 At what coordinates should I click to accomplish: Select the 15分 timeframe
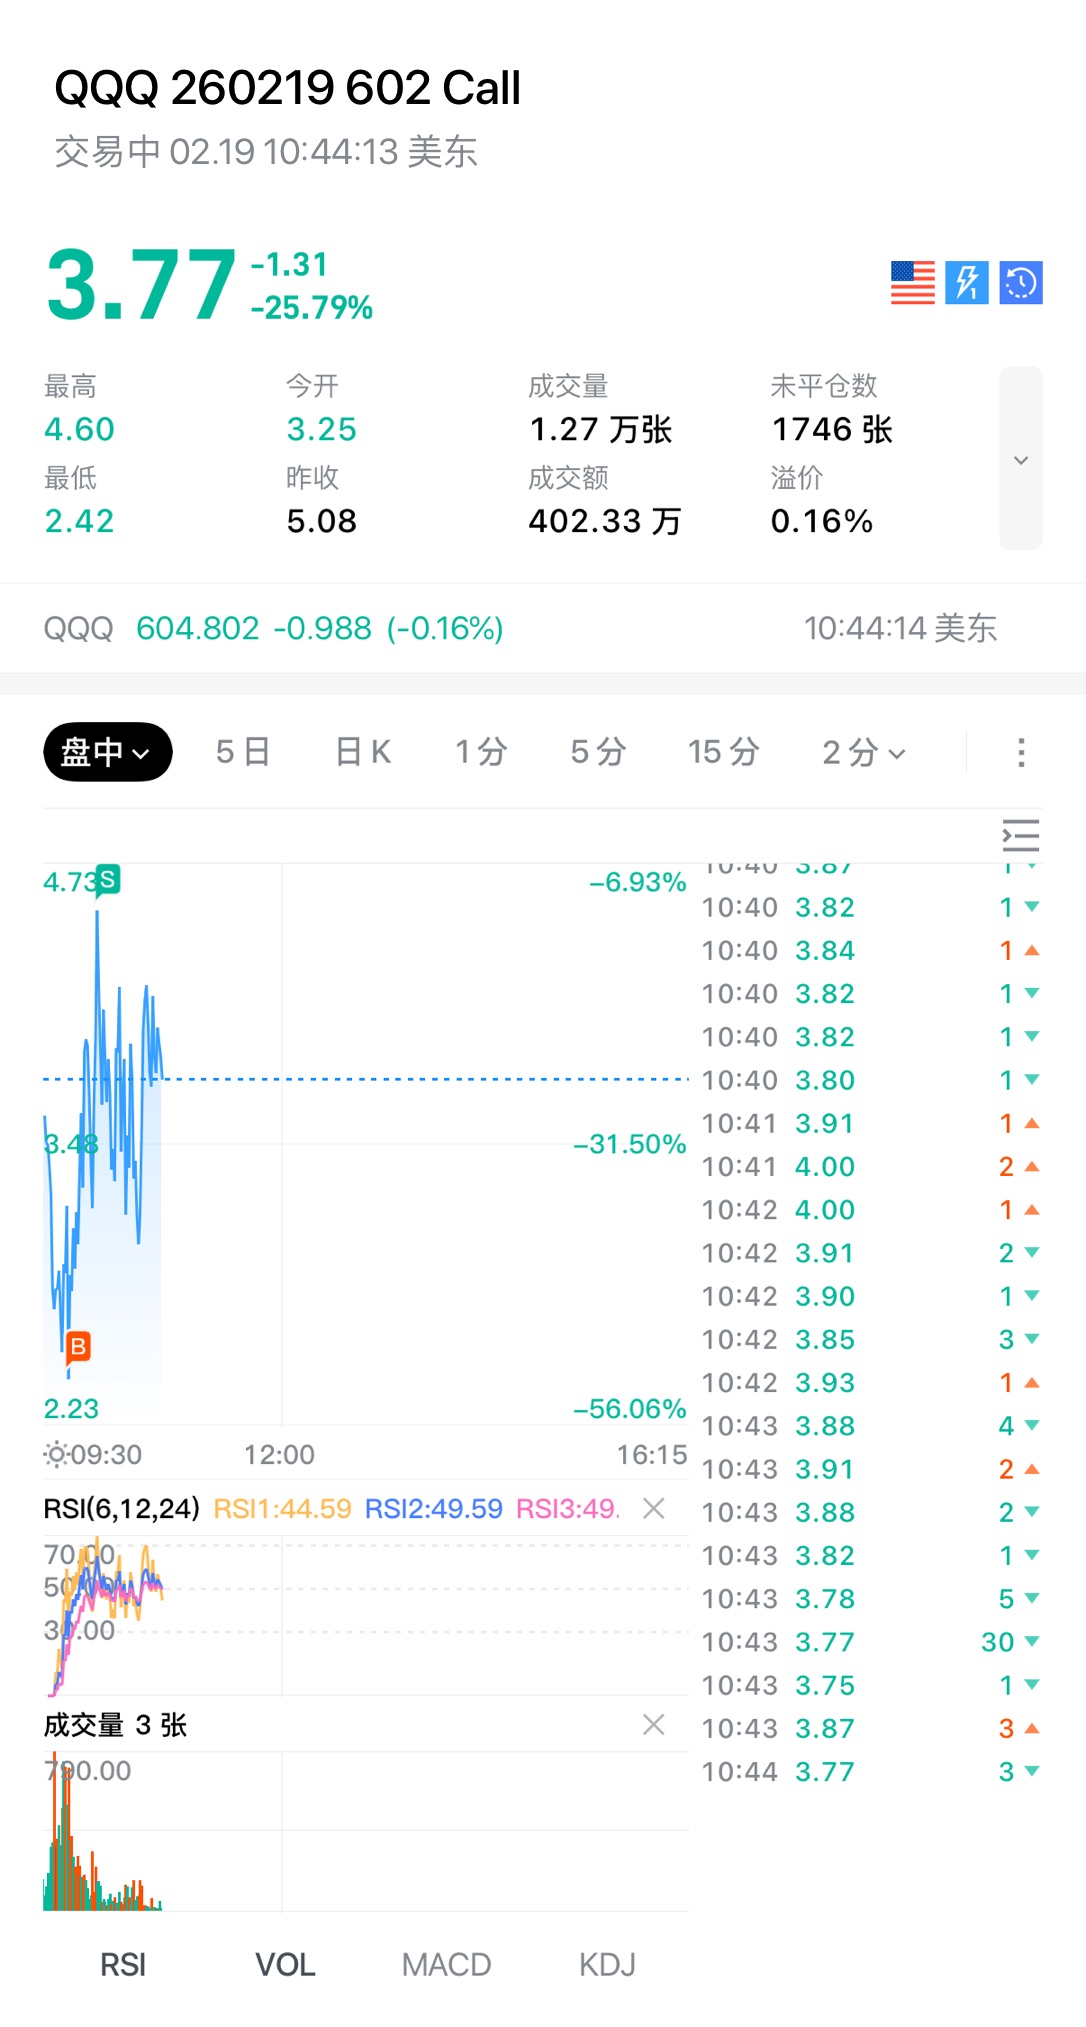(x=723, y=752)
